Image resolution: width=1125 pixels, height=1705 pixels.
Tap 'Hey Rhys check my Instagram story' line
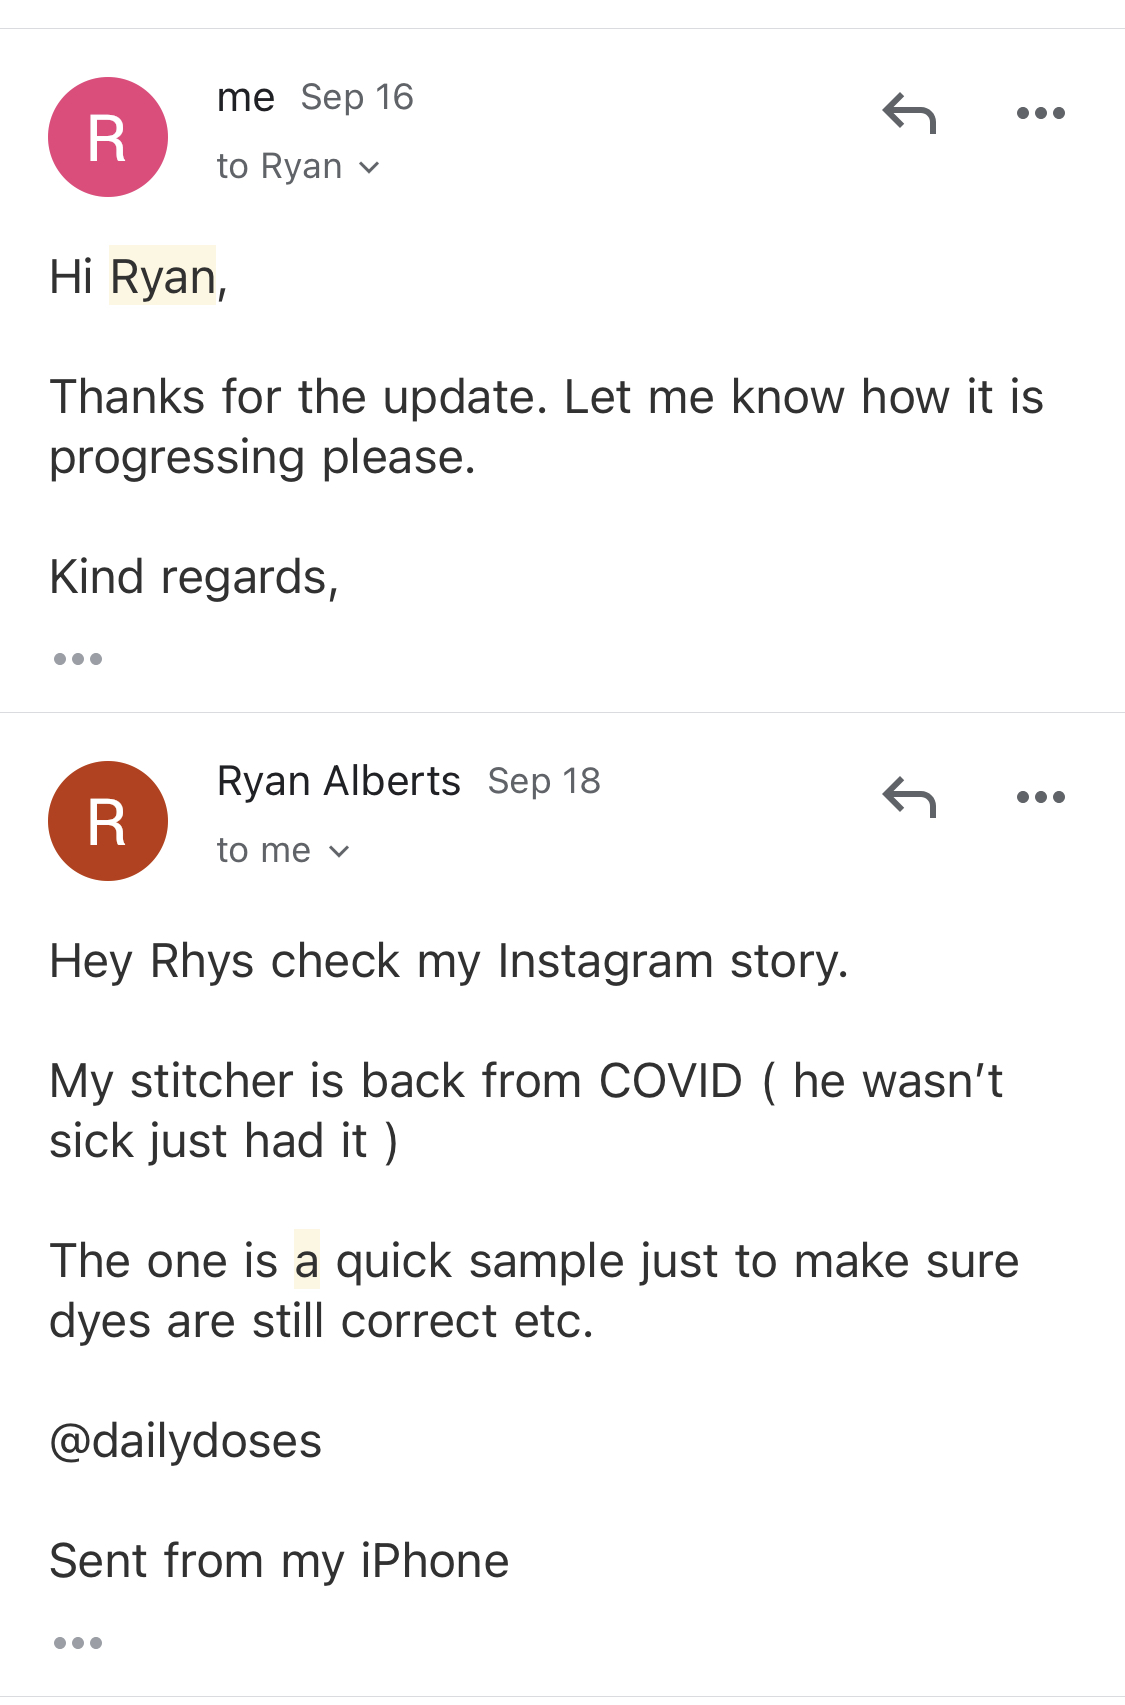point(449,961)
